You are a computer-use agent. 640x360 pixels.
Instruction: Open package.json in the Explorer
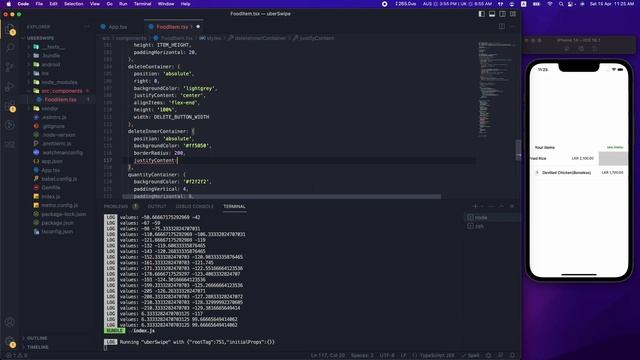point(58,223)
